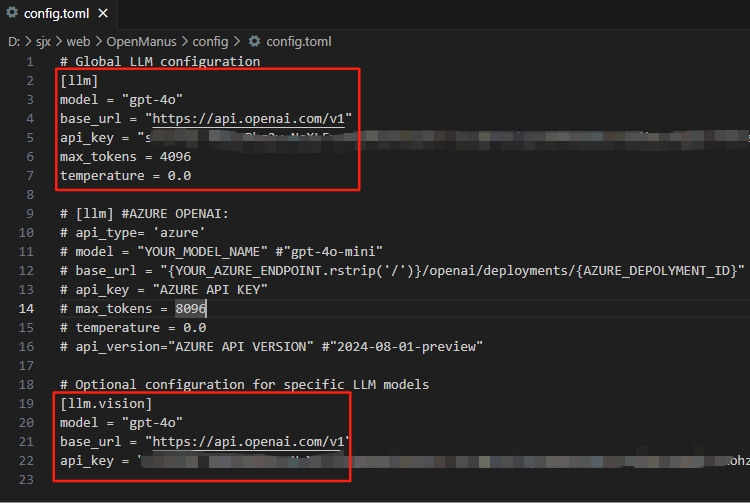
Task: Select the config.toml editor tab
Action: [57, 13]
